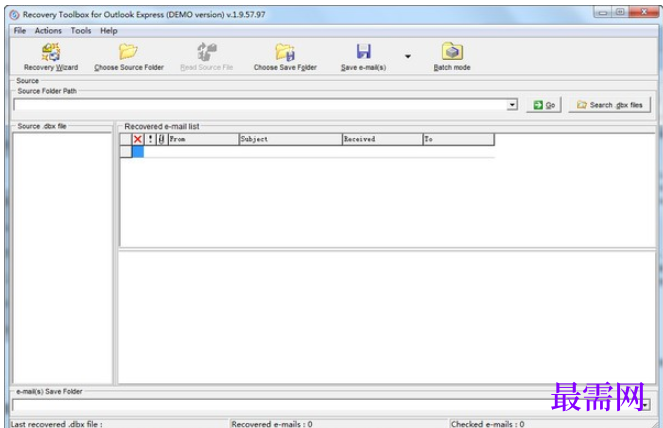The image size is (663, 428).
Task: Click Choose Source Folder icon
Action: click(129, 52)
